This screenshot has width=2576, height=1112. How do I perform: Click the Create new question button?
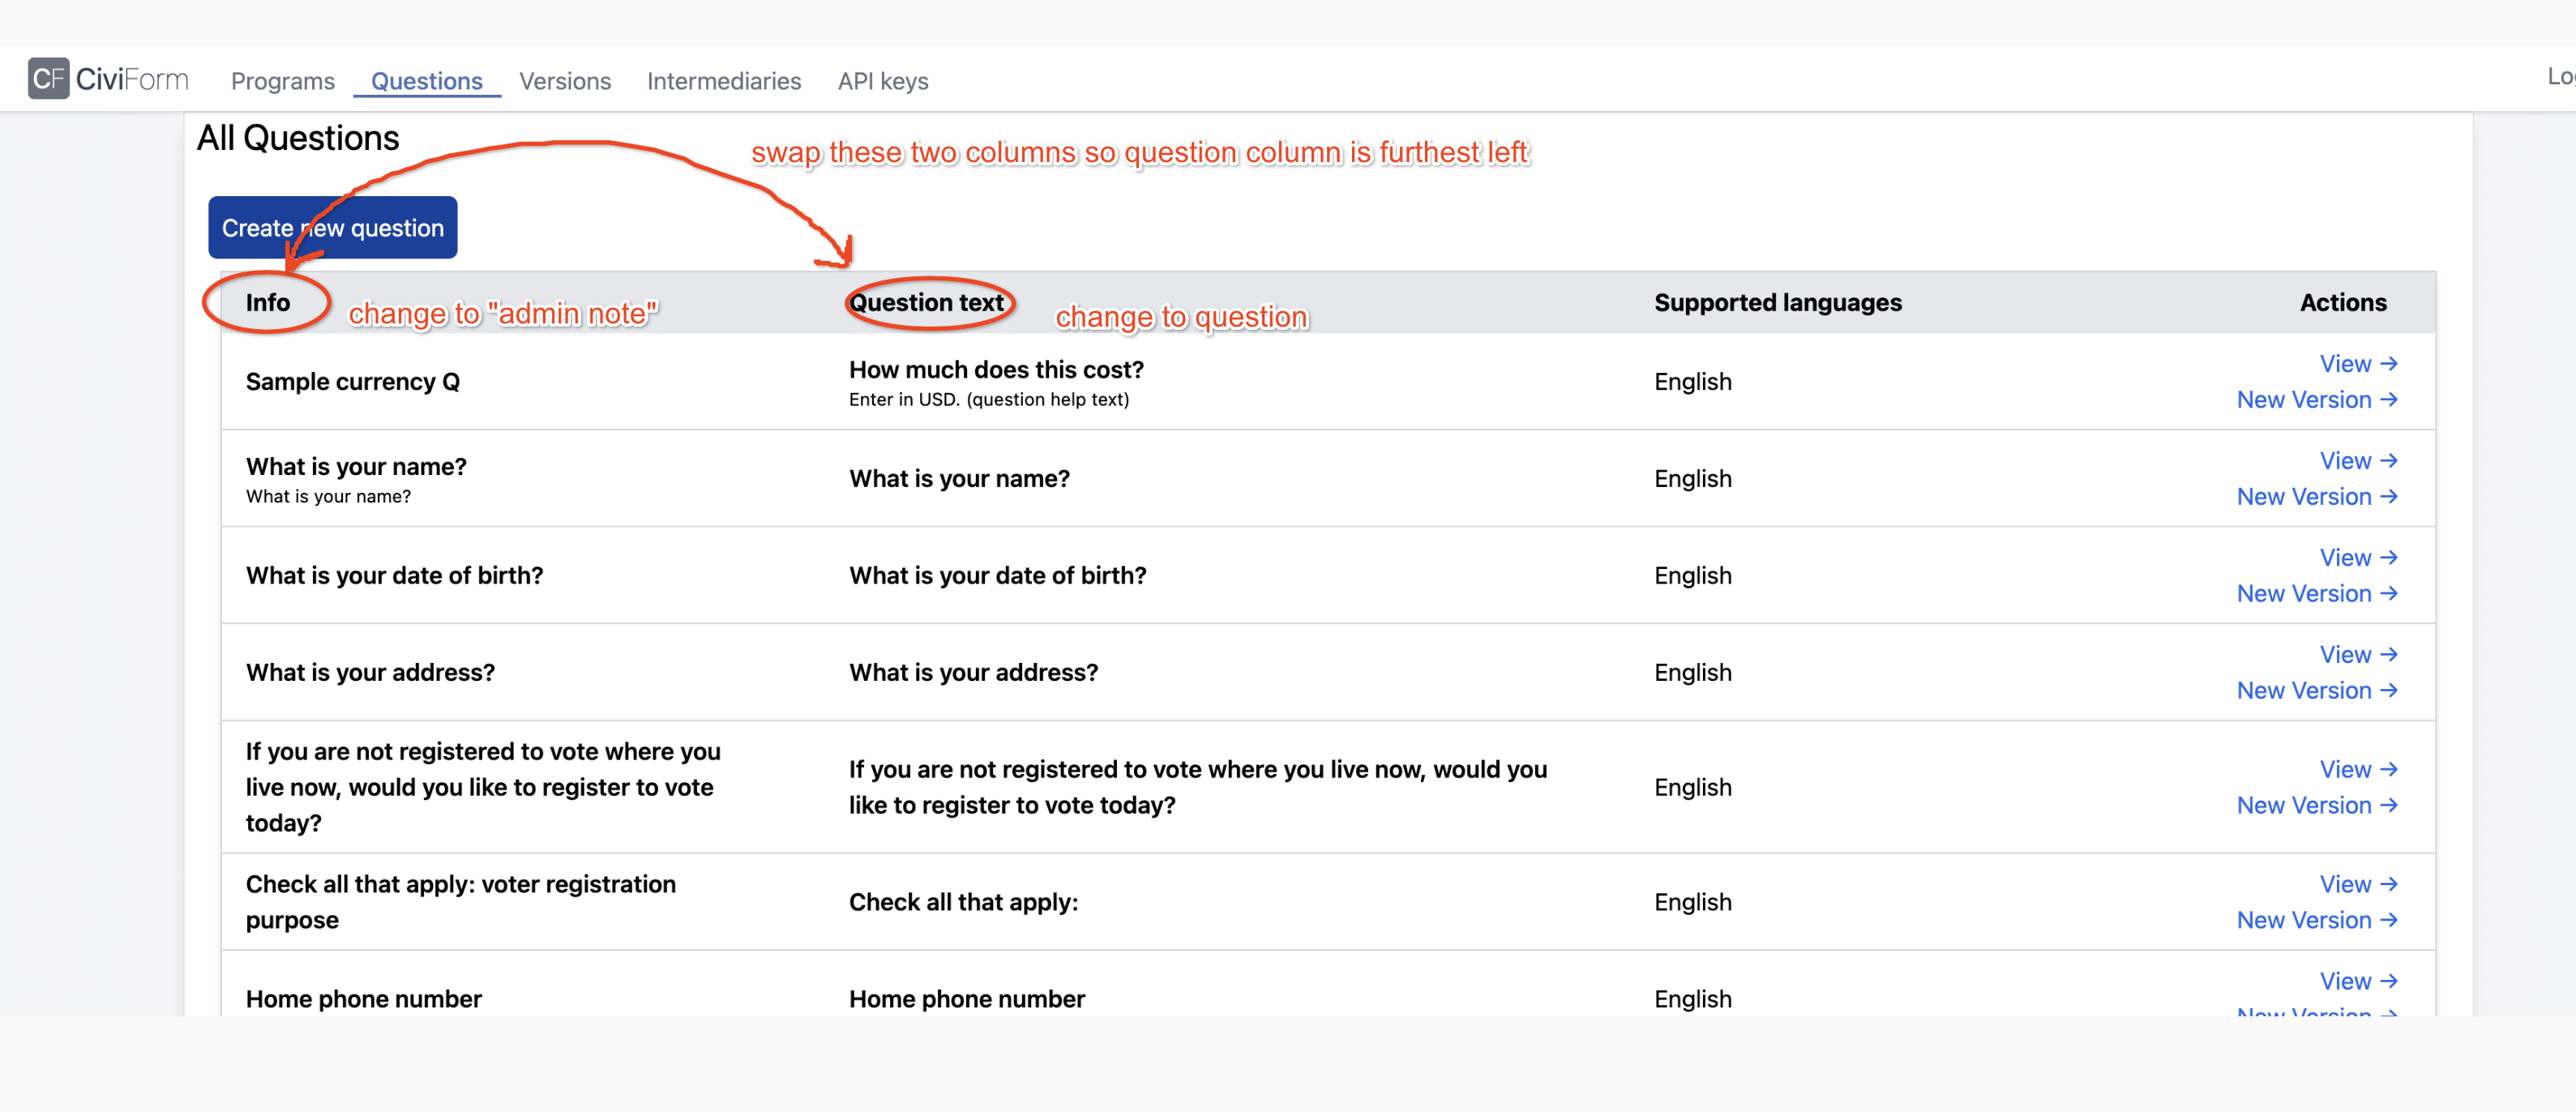pyautogui.click(x=333, y=227)
